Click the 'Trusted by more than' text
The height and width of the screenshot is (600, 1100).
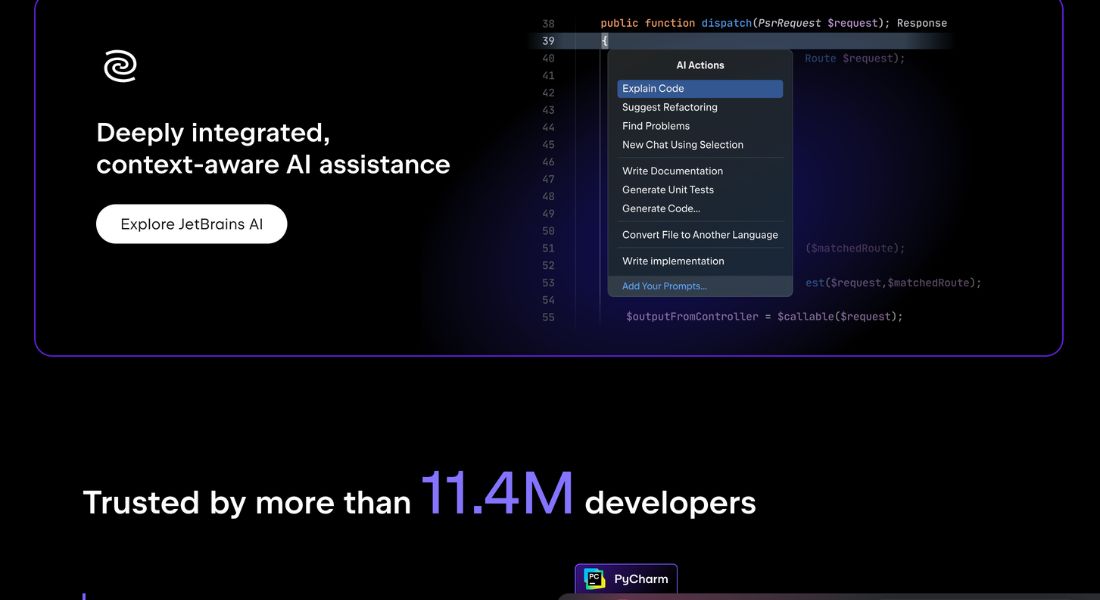246,502
